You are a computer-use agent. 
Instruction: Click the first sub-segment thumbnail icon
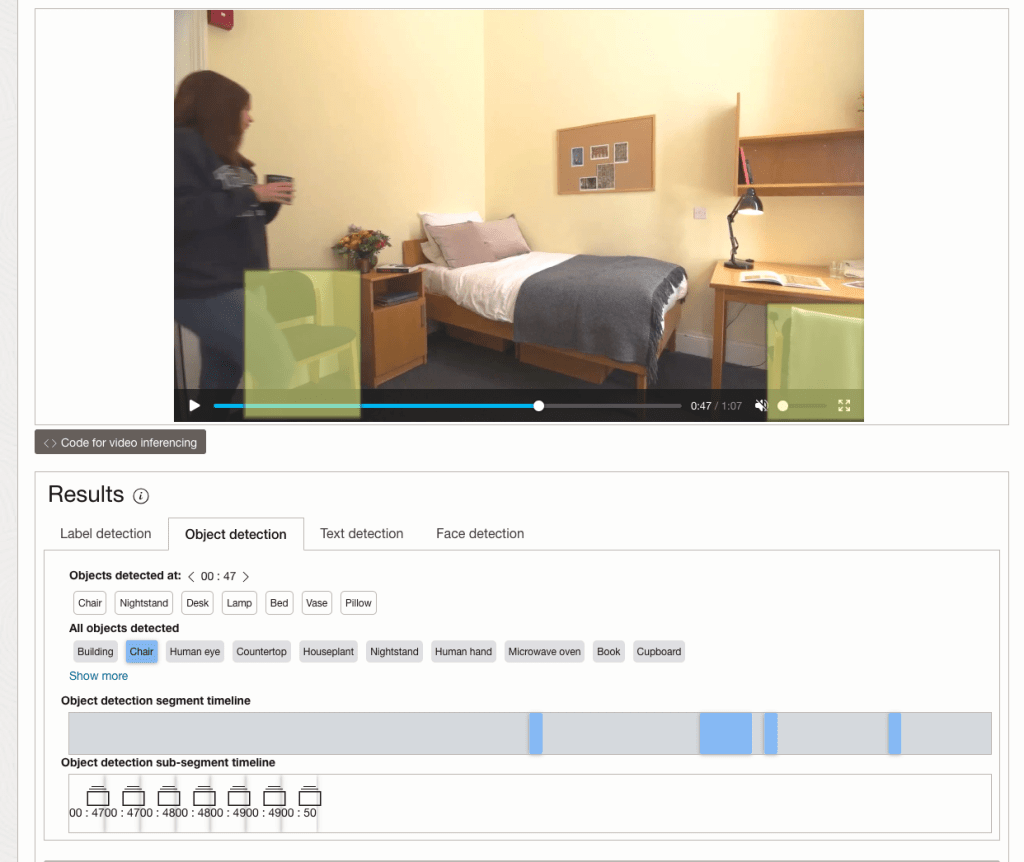(98, 797)
